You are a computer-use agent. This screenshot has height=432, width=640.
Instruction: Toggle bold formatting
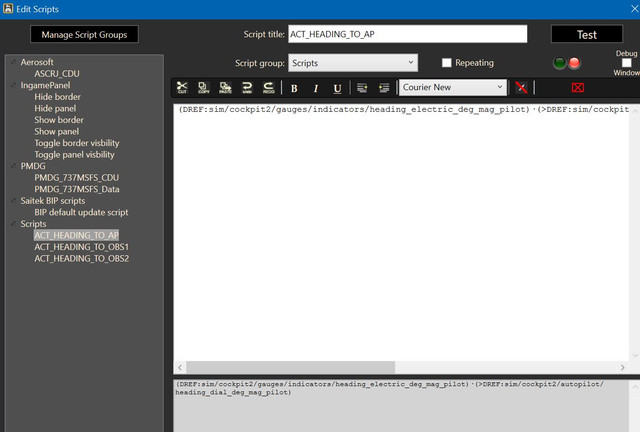pyautogui.click(x=294, y=88)
